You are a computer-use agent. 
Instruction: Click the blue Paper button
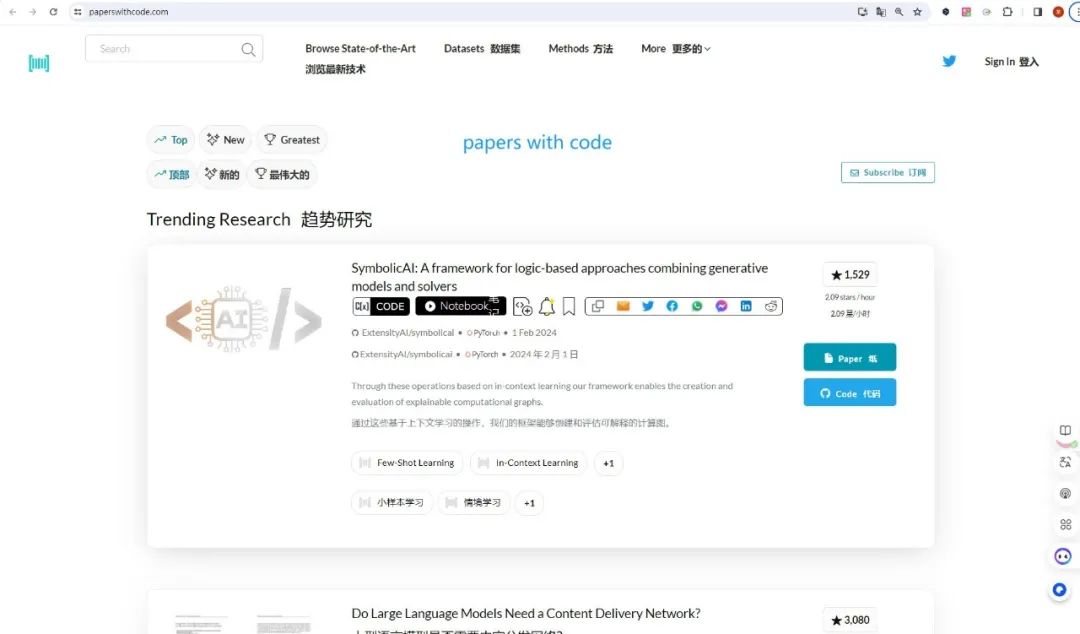point(850,358)
